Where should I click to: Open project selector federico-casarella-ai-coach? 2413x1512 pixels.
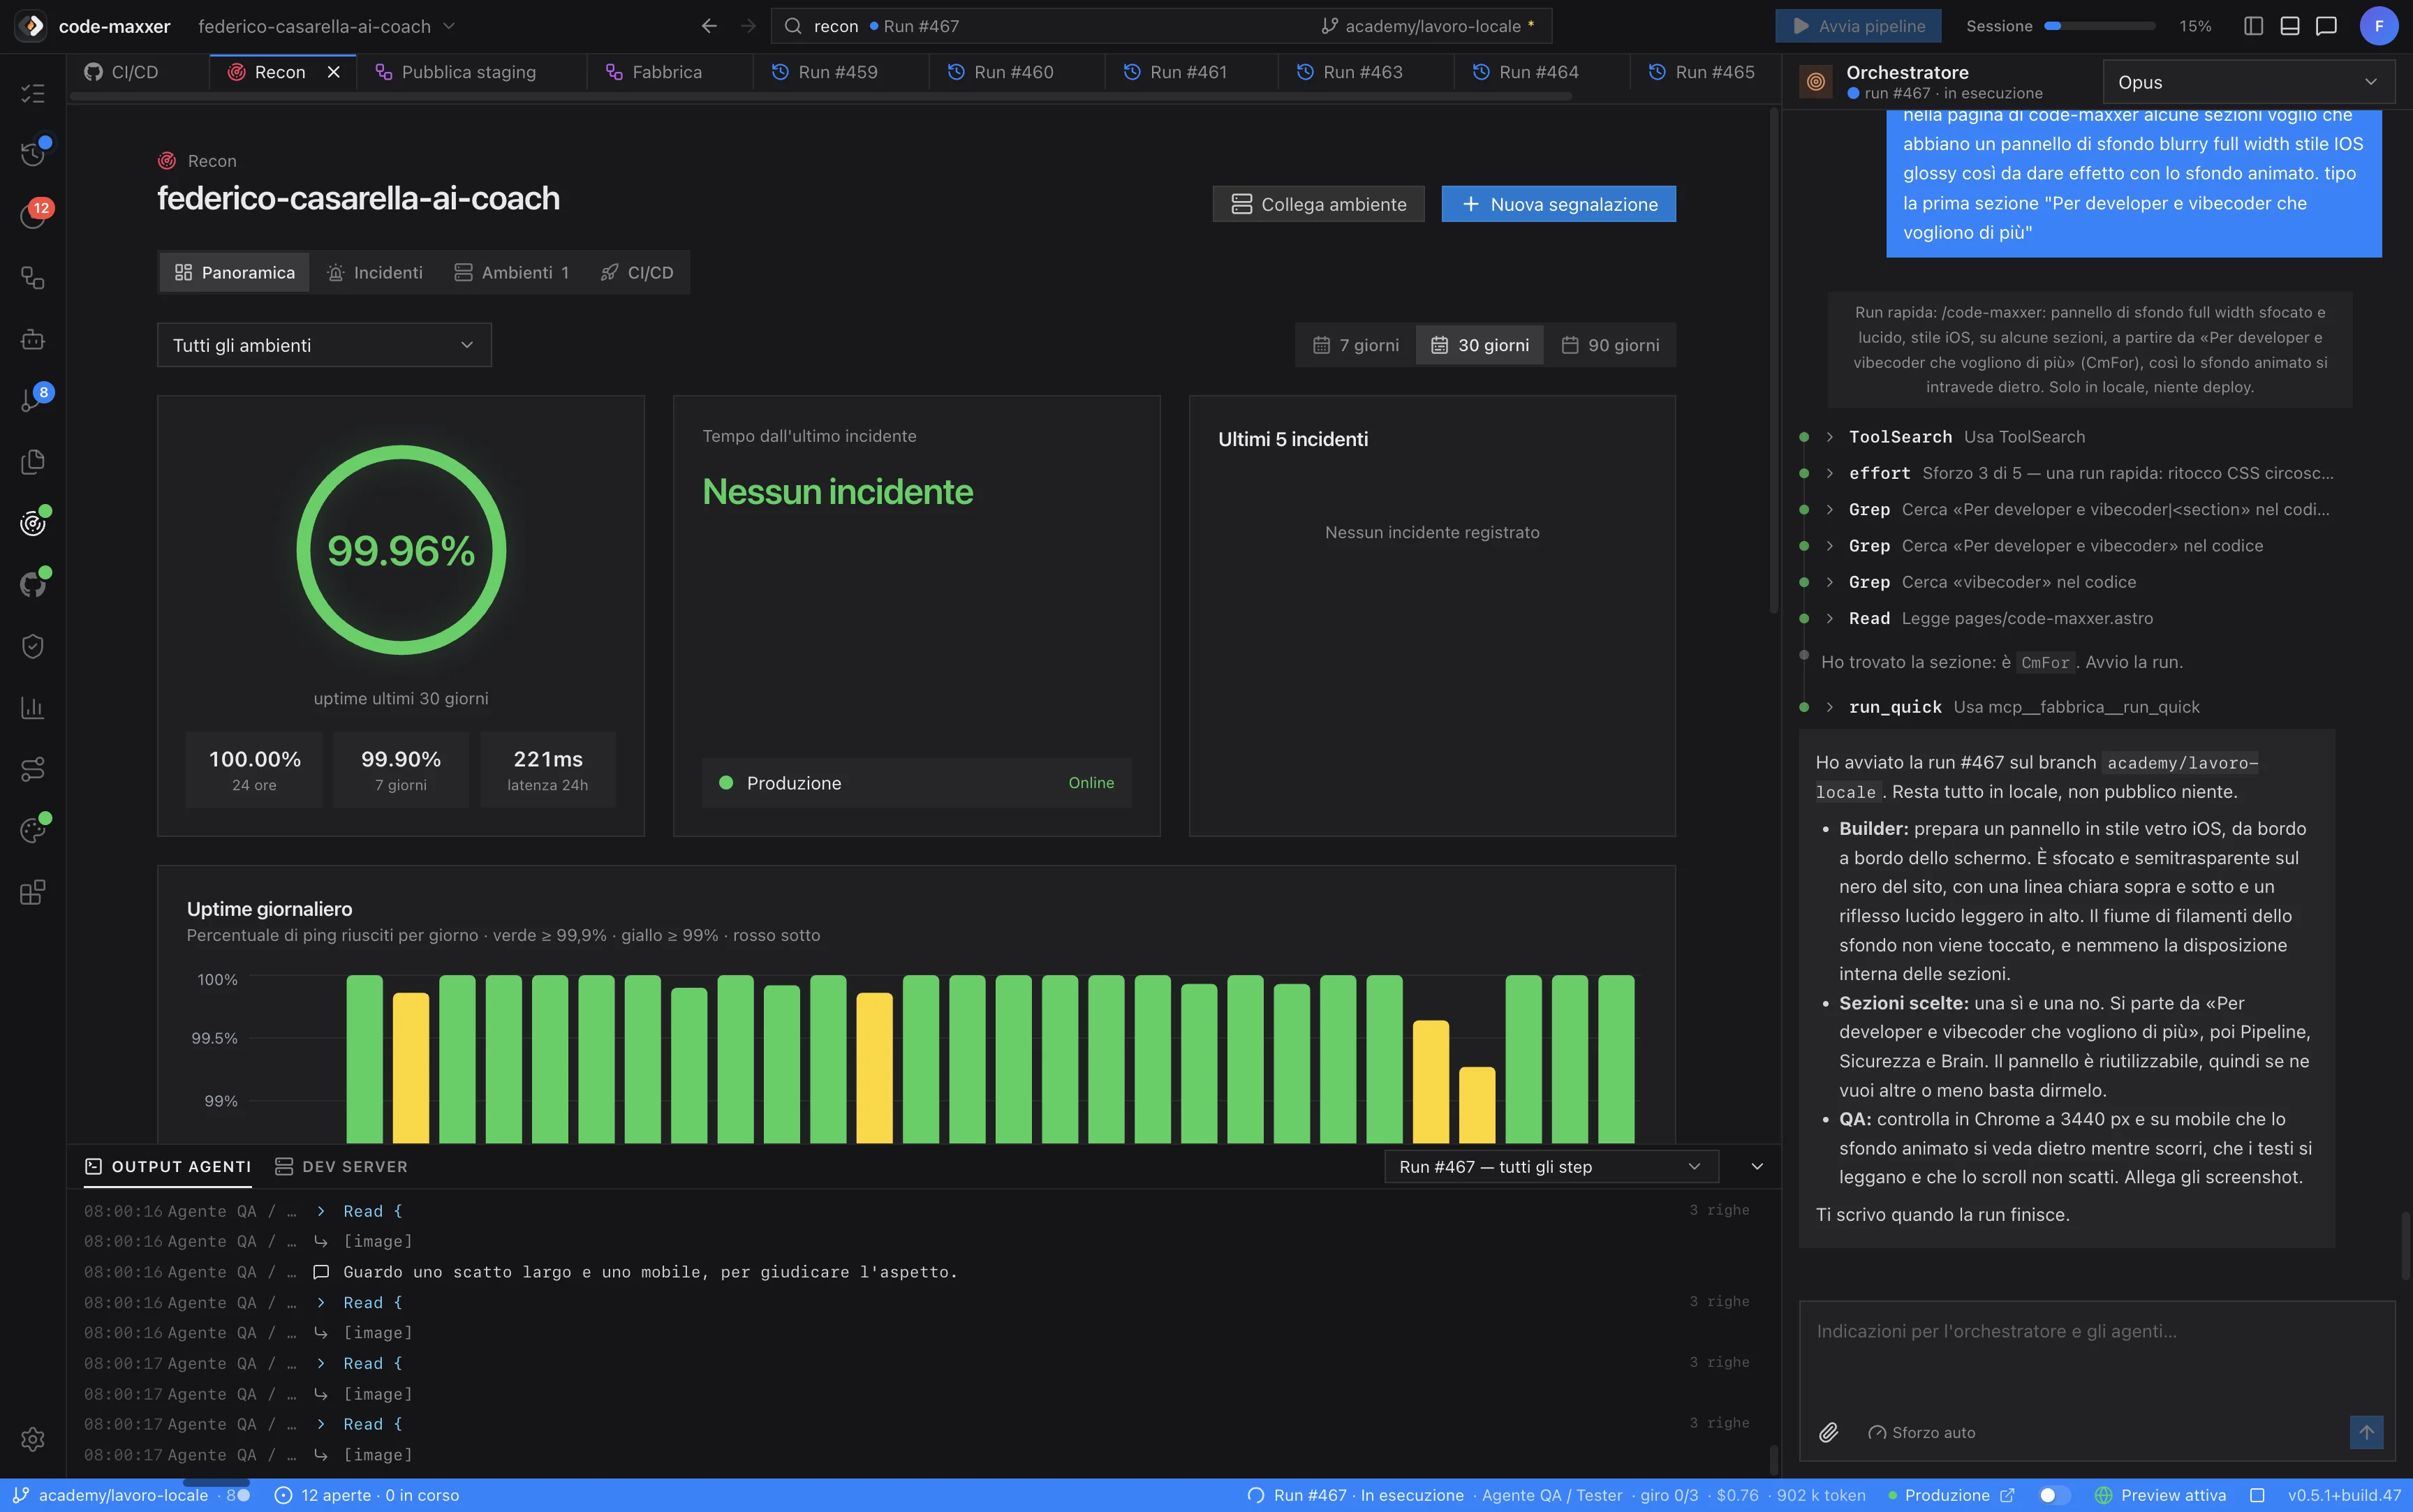326,26
